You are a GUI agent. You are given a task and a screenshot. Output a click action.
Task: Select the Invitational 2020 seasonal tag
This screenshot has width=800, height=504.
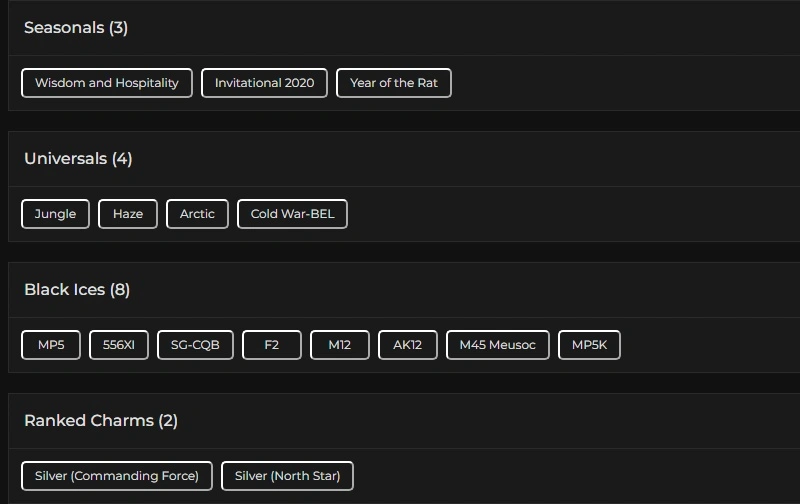pos(264,83)
